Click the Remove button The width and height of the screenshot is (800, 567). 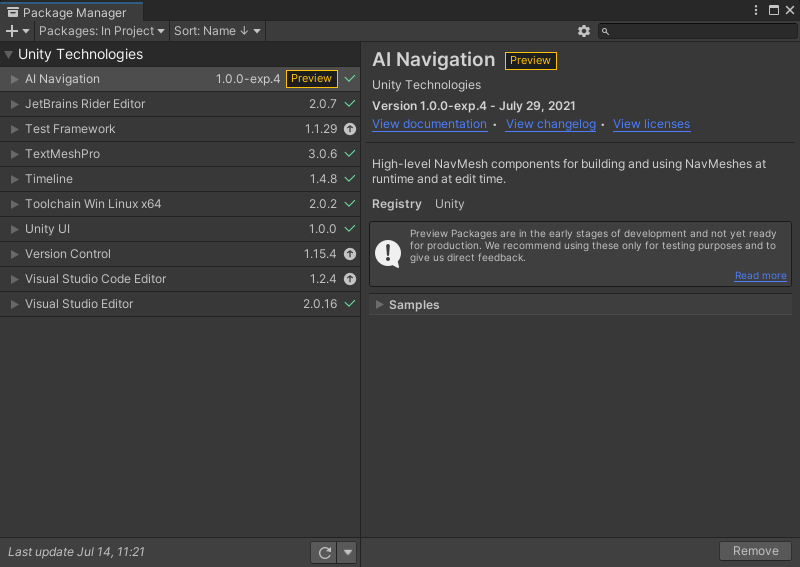click(x=756, y=551)
